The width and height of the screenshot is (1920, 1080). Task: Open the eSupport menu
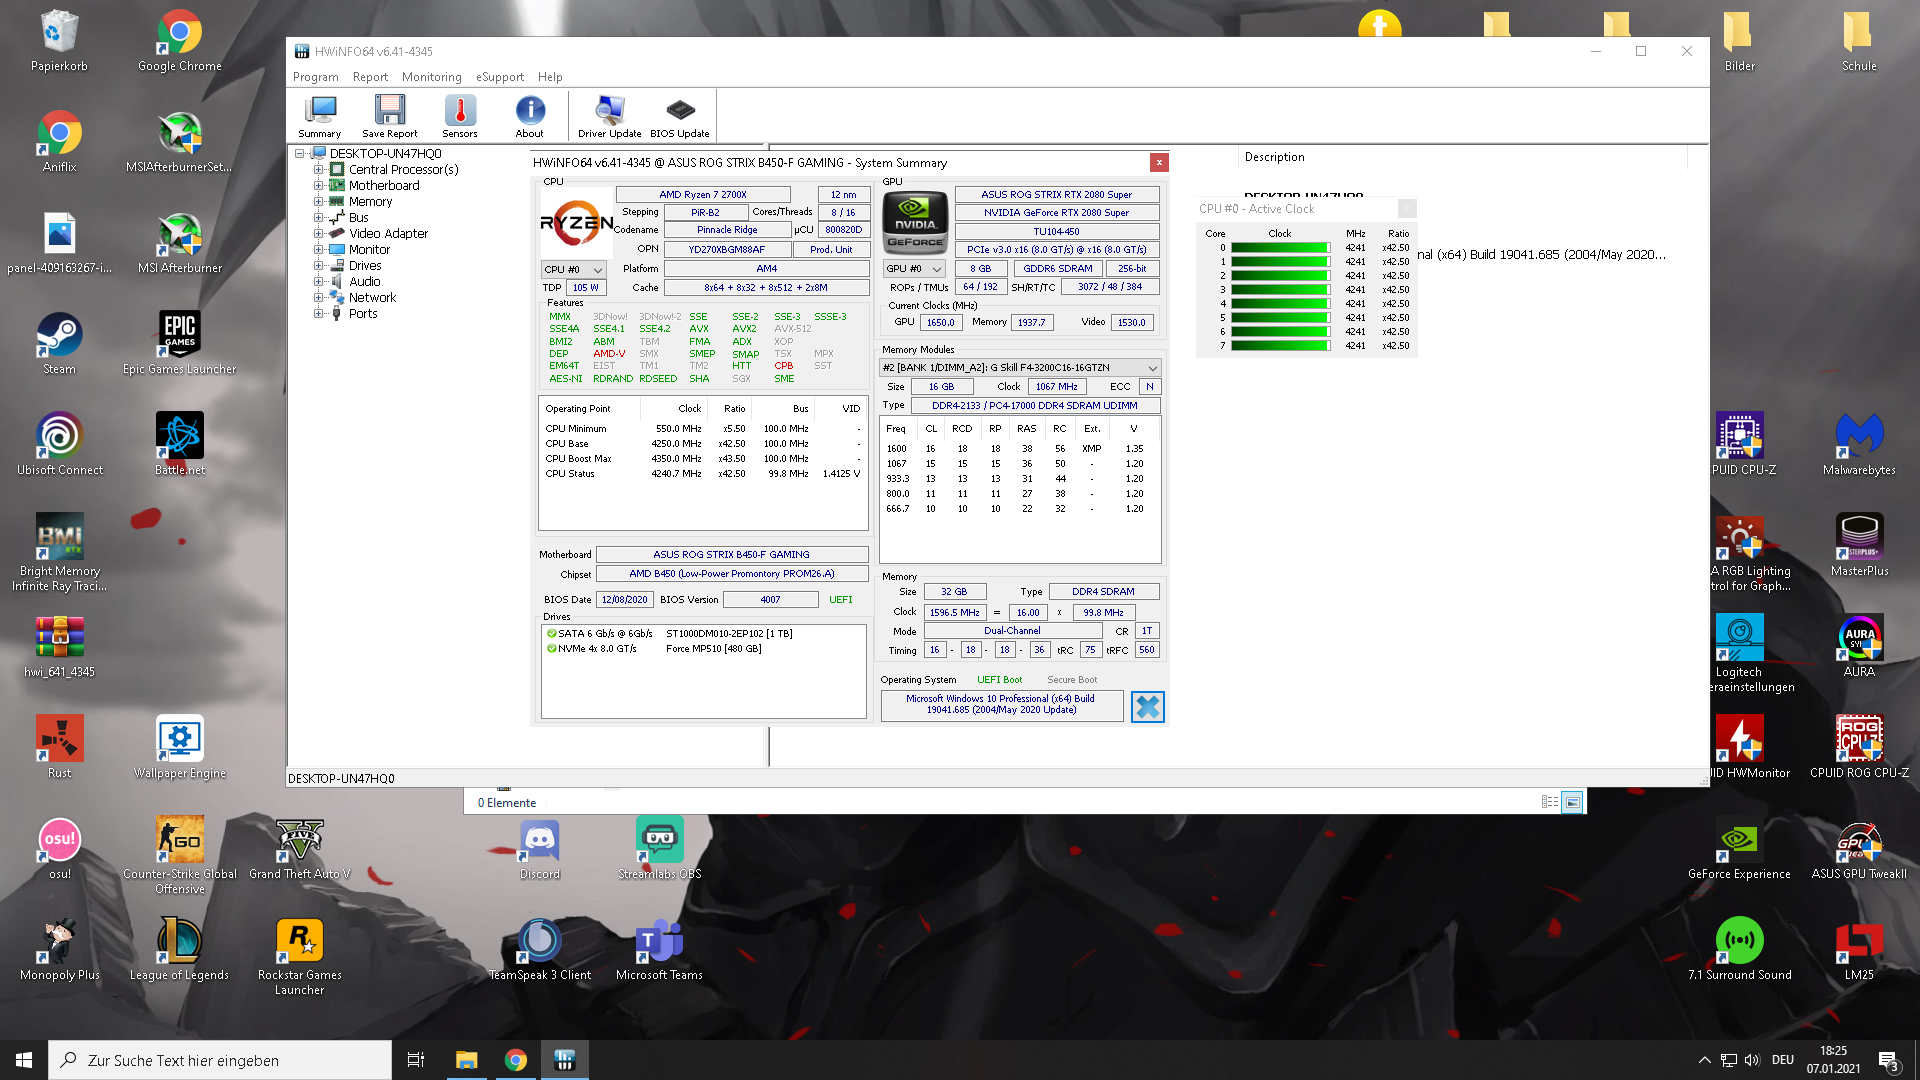click(499, 77)
